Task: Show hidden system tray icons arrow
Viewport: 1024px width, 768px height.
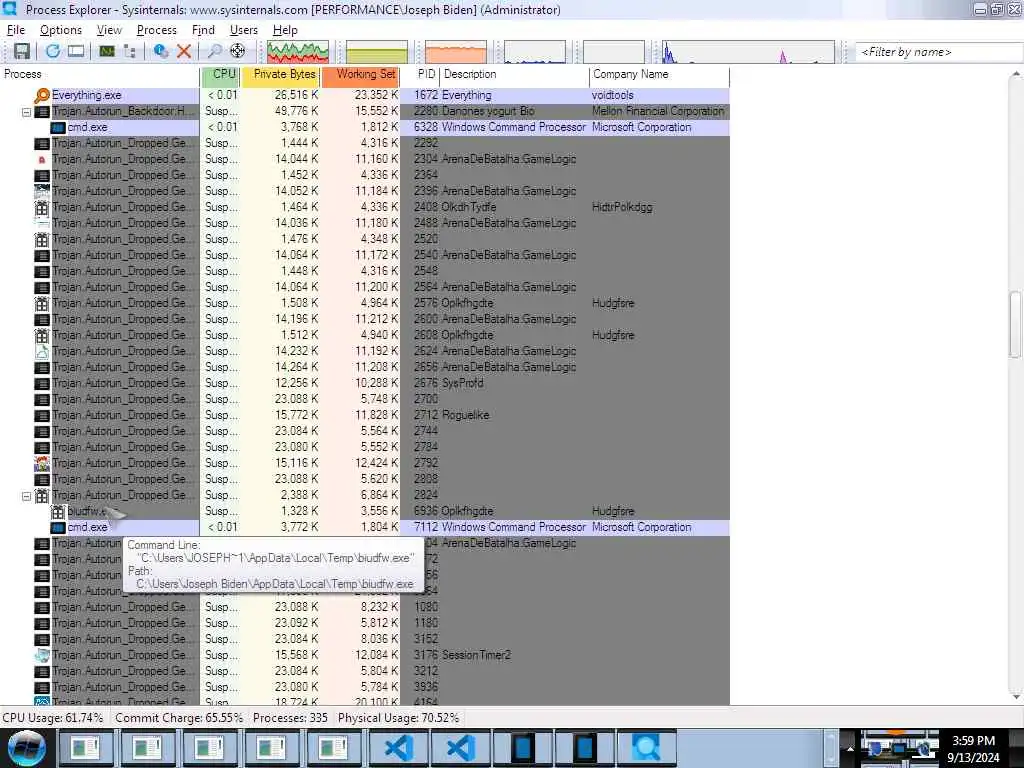Action: 849,748
